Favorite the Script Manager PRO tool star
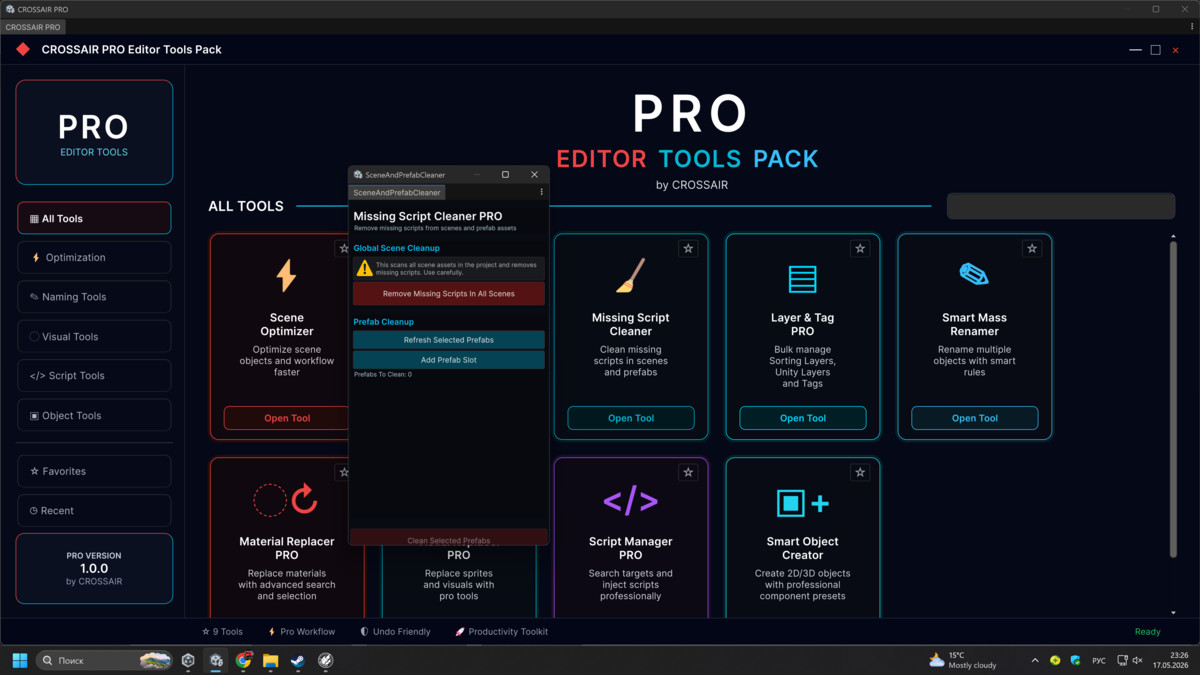The height and width of the screenshot is (675, 1200). [688, 472]
